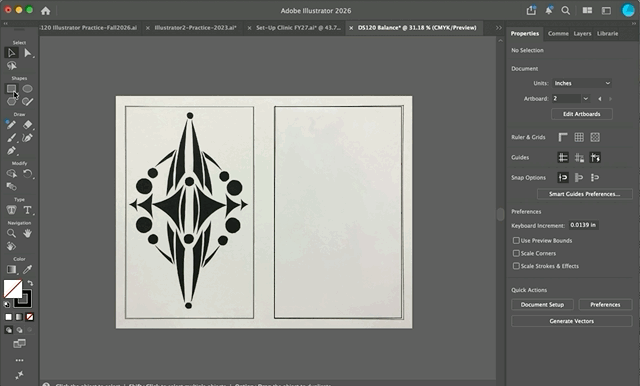
Task: Switch to Set-Up Clinic FY27.ai tab
Action: 298,28
